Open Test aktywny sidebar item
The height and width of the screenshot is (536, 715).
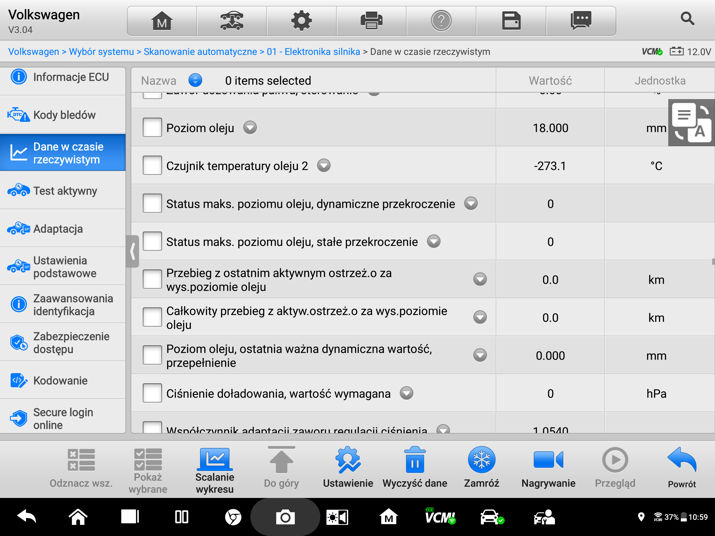[x=62, y=191]
